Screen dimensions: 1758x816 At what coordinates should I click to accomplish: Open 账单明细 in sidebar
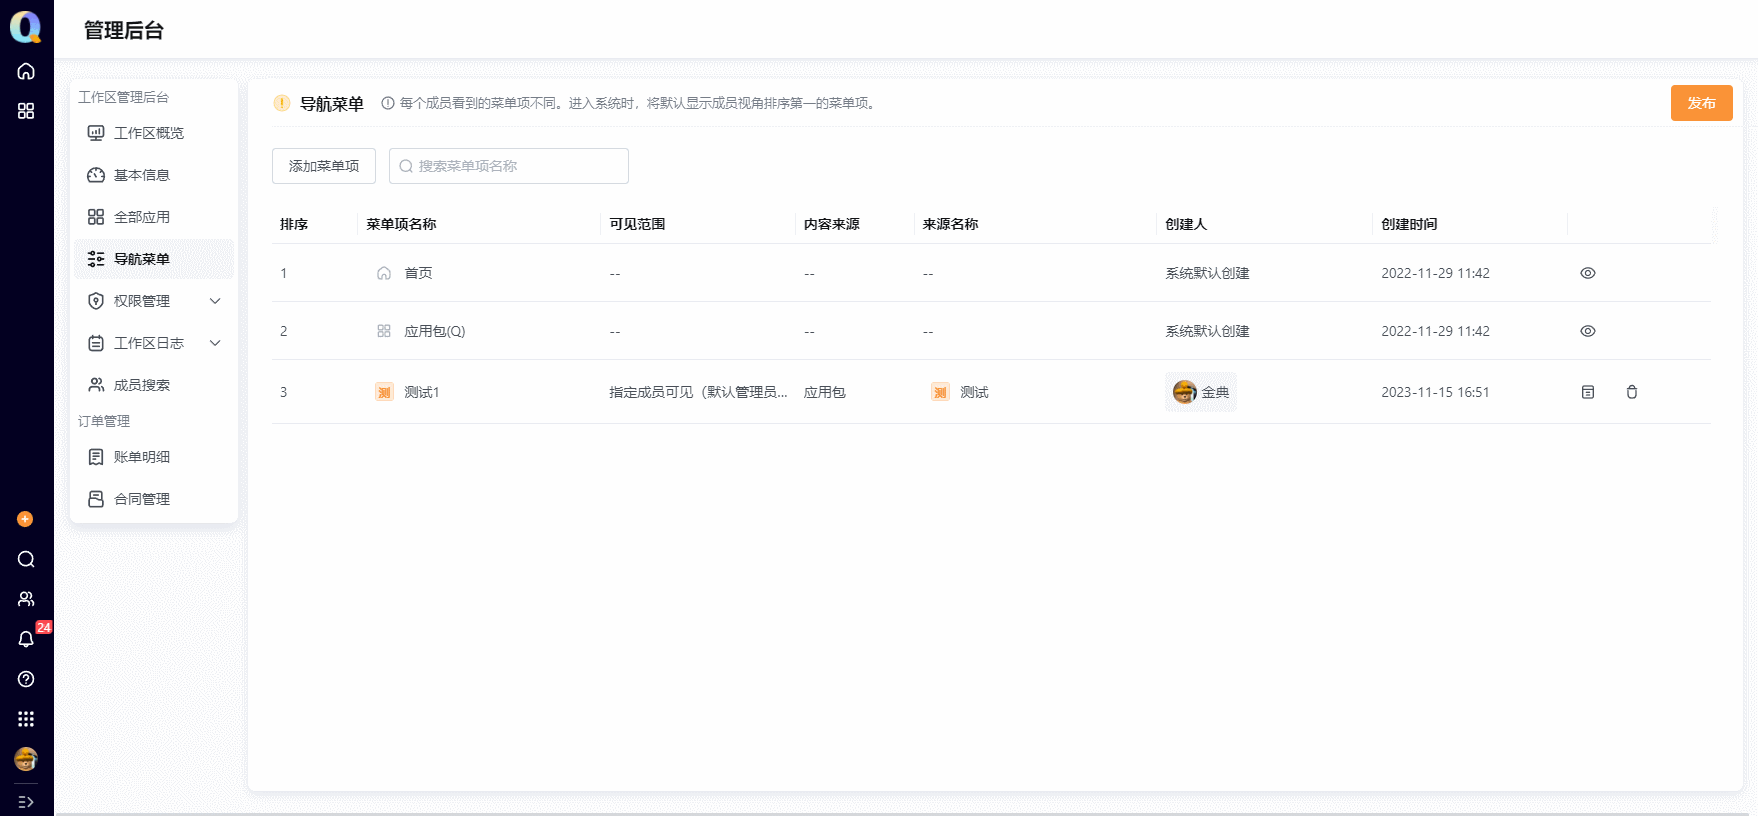coord(153,457)
